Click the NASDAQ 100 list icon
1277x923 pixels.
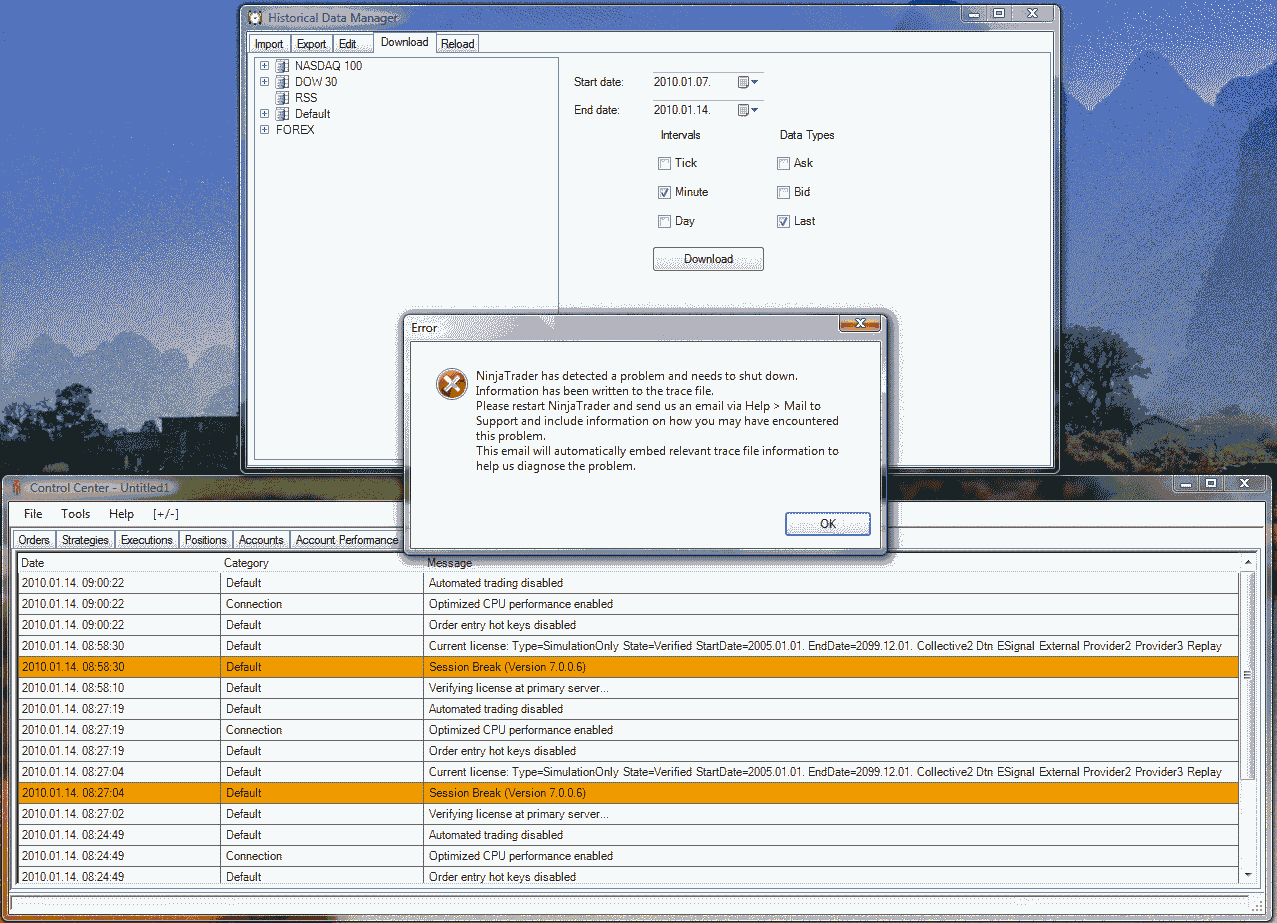pos(282,66)
